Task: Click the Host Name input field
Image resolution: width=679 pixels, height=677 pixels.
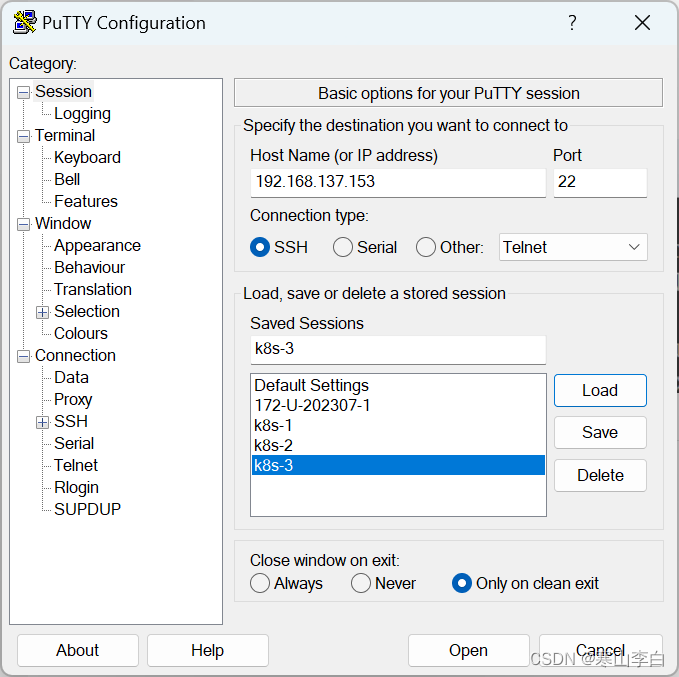Action: pyautogui.click(x=398, y=183)
